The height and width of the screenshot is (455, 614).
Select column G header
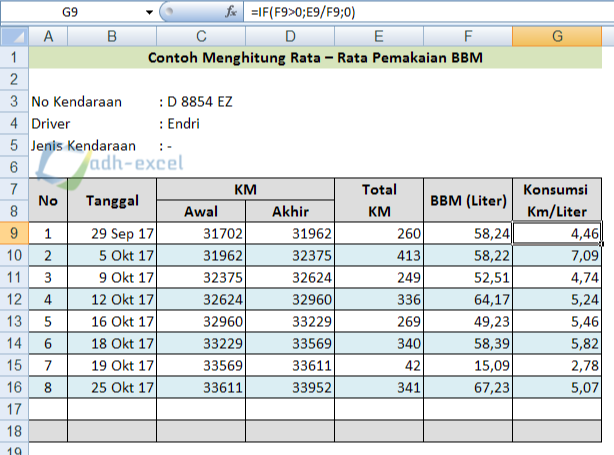557,37
